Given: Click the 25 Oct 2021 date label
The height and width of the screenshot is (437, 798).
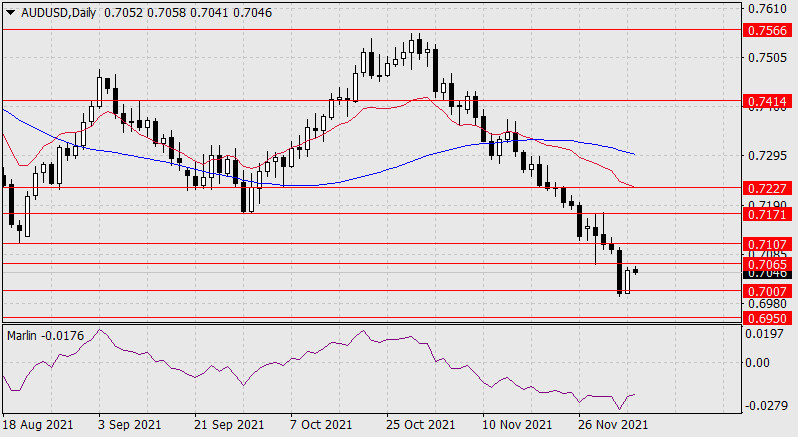Looking at the screenshot, I should [420, 425].
